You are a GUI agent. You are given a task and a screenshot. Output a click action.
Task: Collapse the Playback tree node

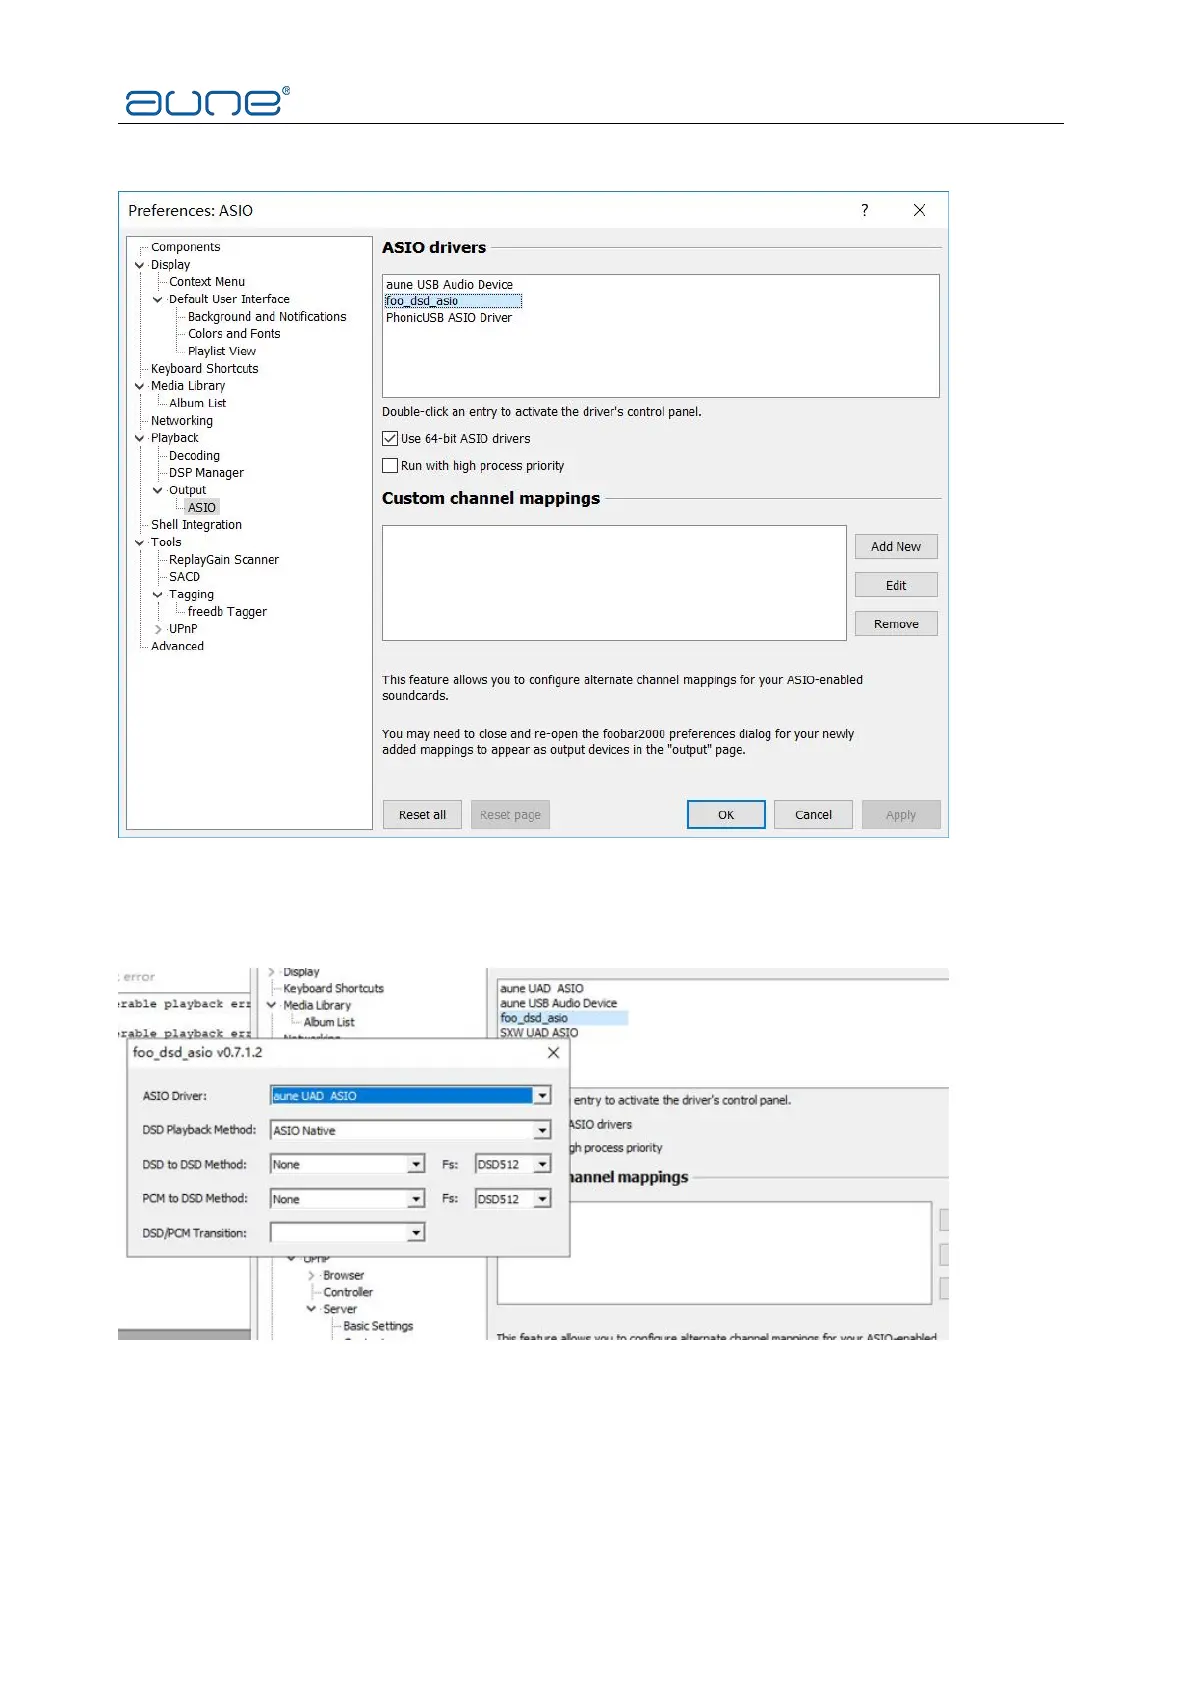139,438
